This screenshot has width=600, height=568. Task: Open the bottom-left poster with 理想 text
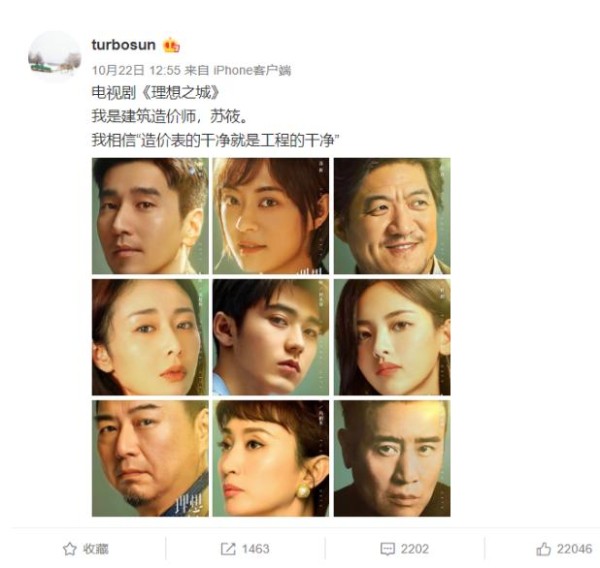(150, 459)
